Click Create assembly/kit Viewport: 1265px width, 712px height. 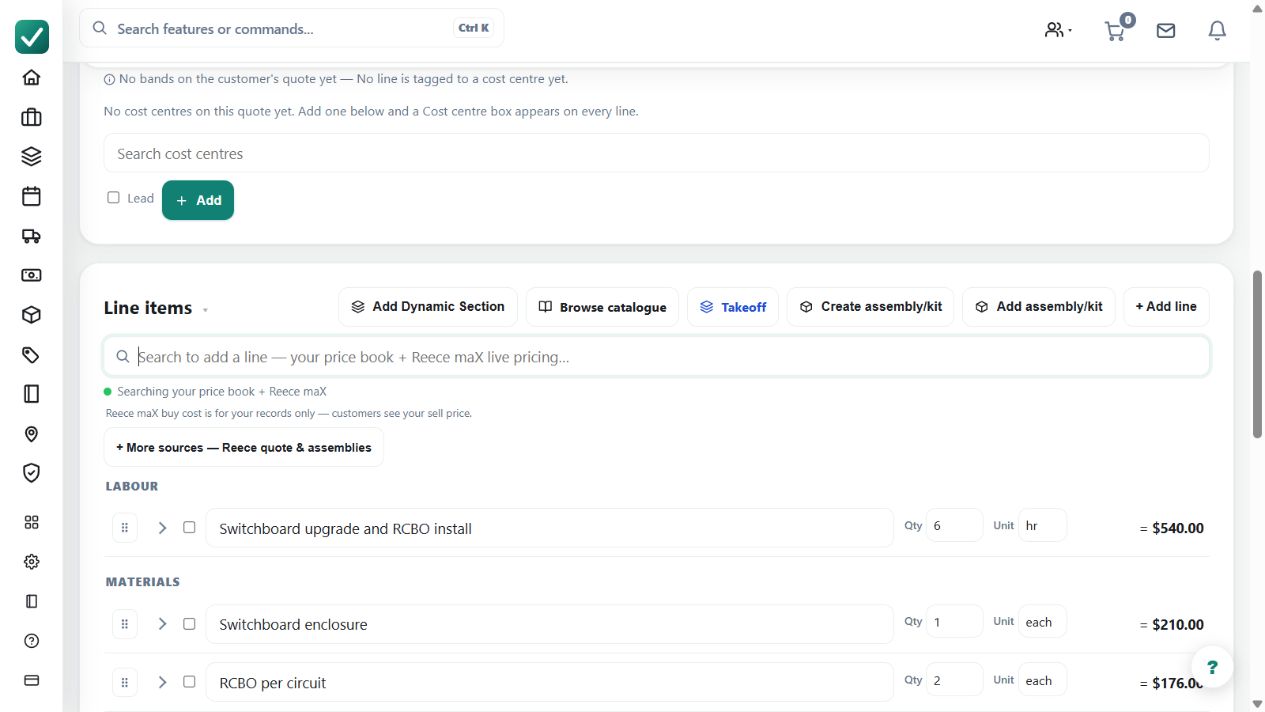click(870, 307)
